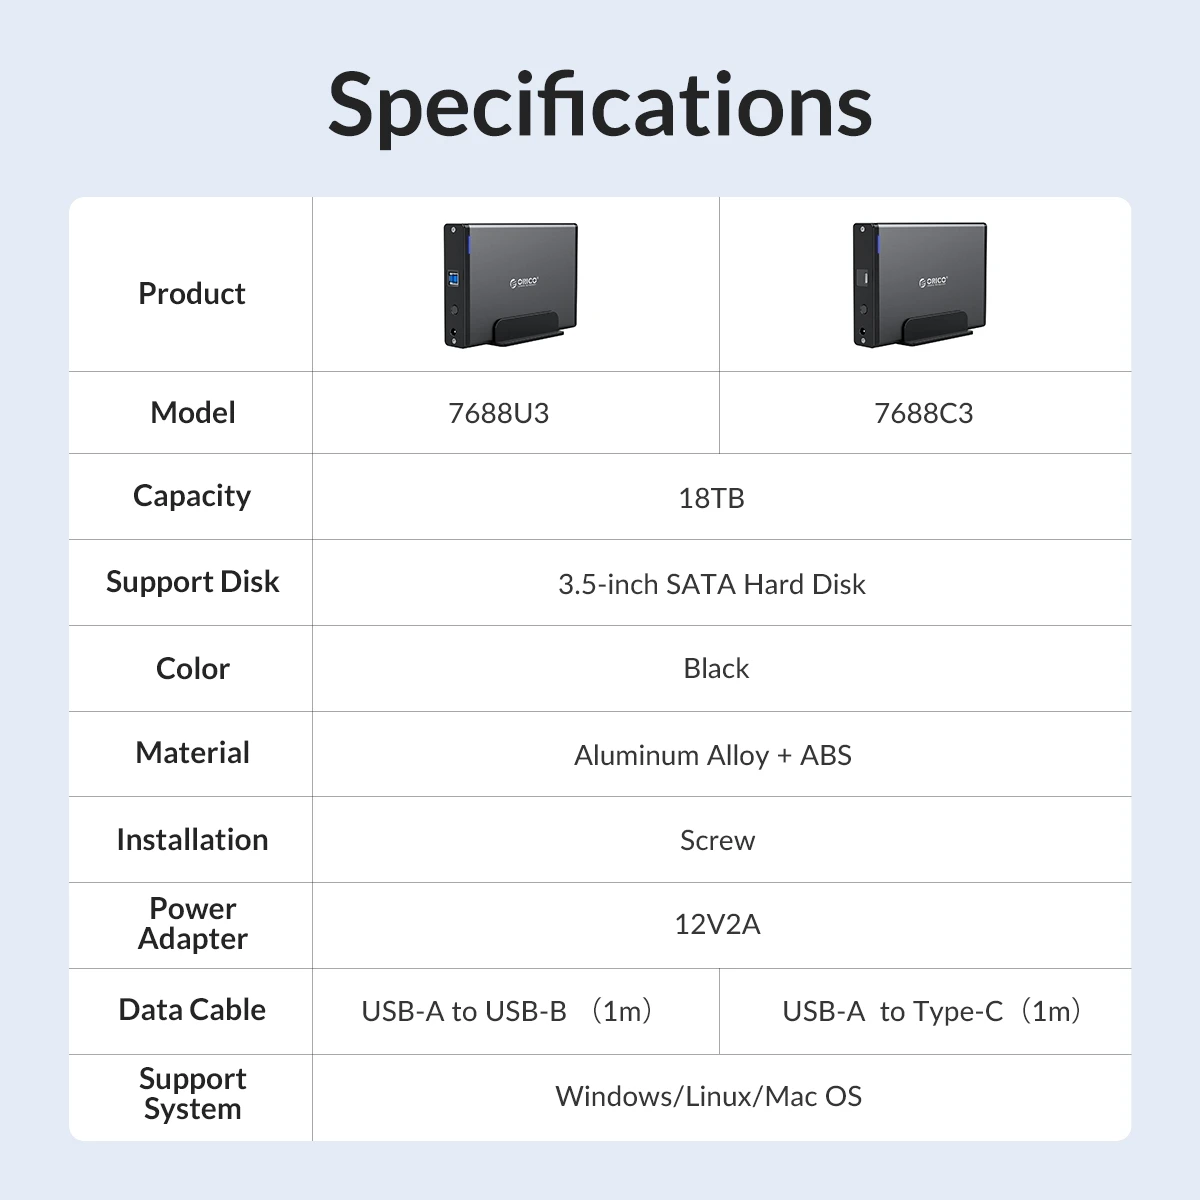
Task: Click the 7688C3 enclosure product image
Action: tap(920, 286)
